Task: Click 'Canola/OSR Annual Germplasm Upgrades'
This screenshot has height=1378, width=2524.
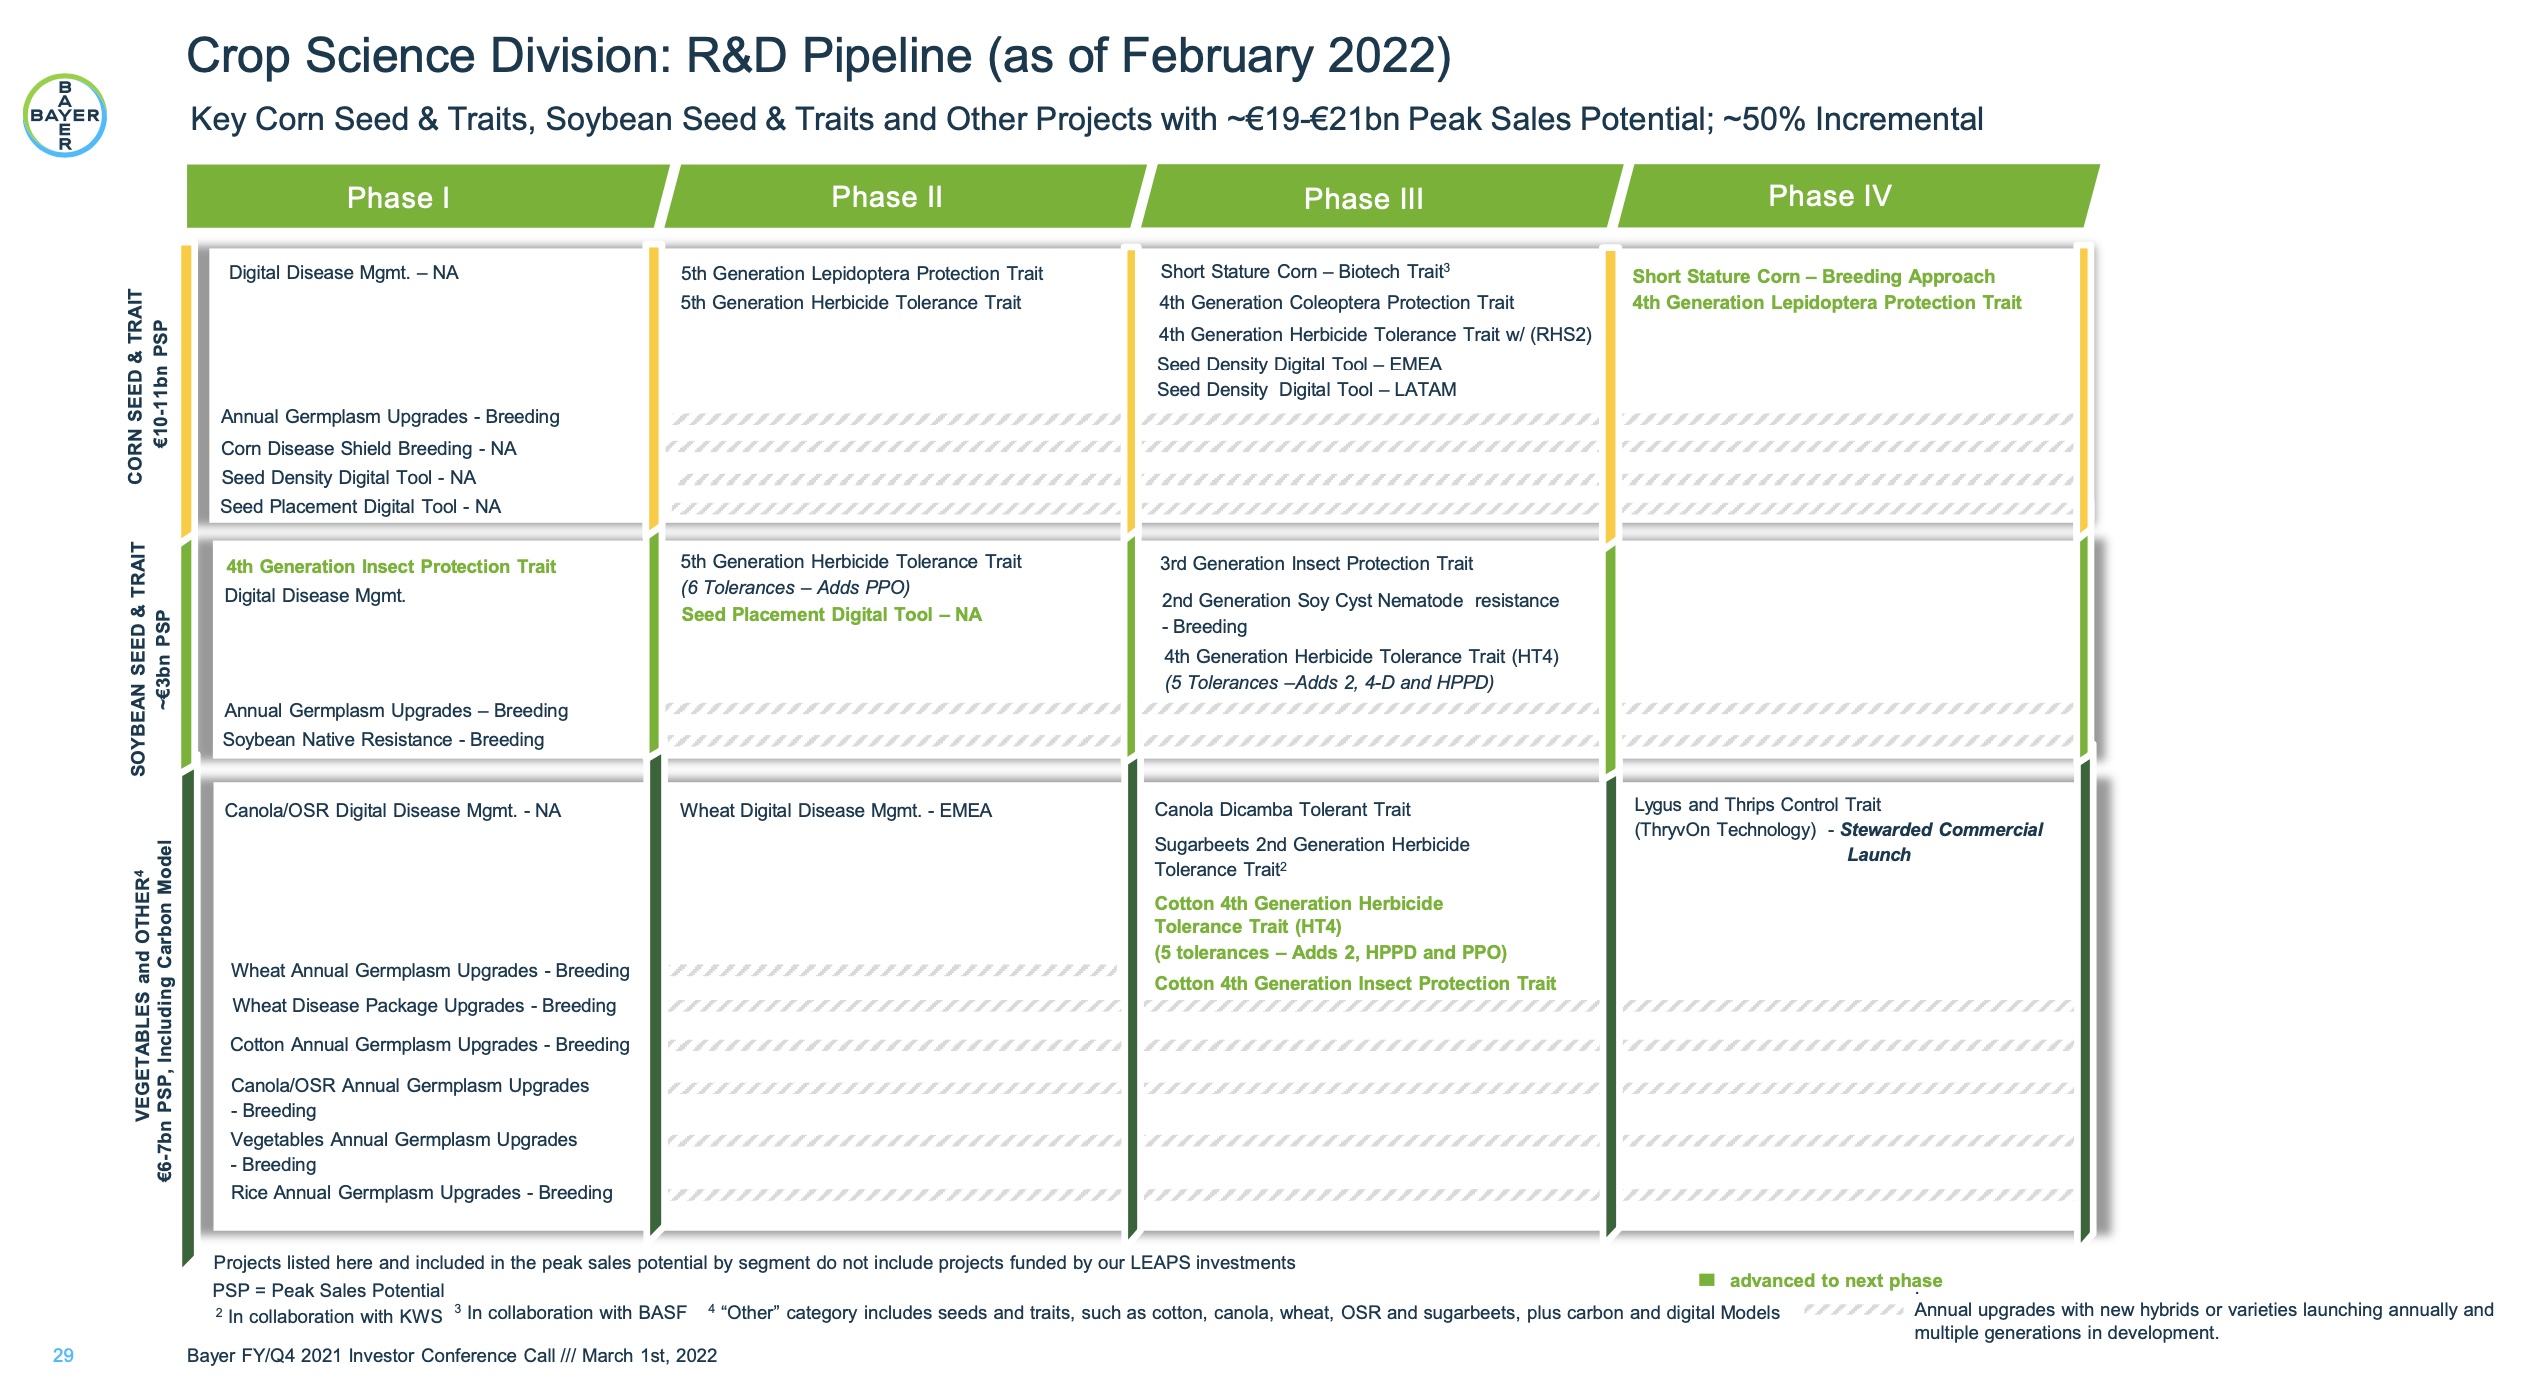Action: (x=410, y=1085)
